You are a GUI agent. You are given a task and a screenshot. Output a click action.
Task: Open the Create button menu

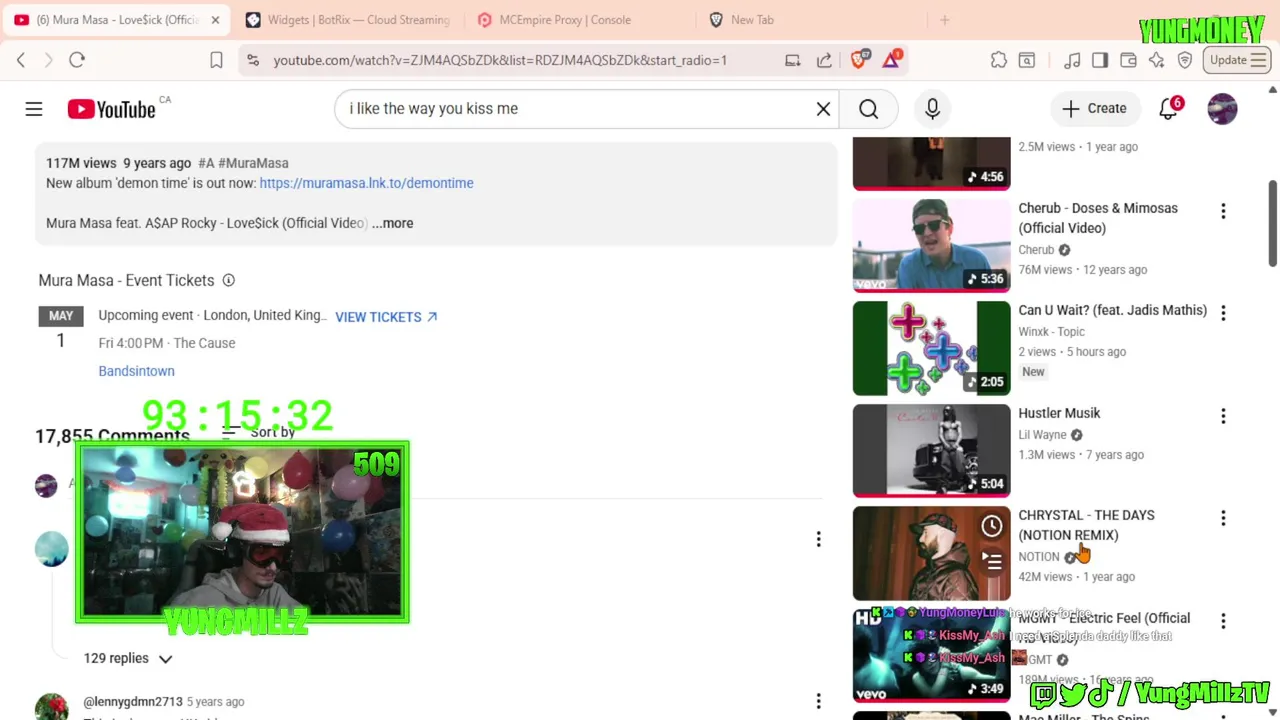pos(1094,109)
